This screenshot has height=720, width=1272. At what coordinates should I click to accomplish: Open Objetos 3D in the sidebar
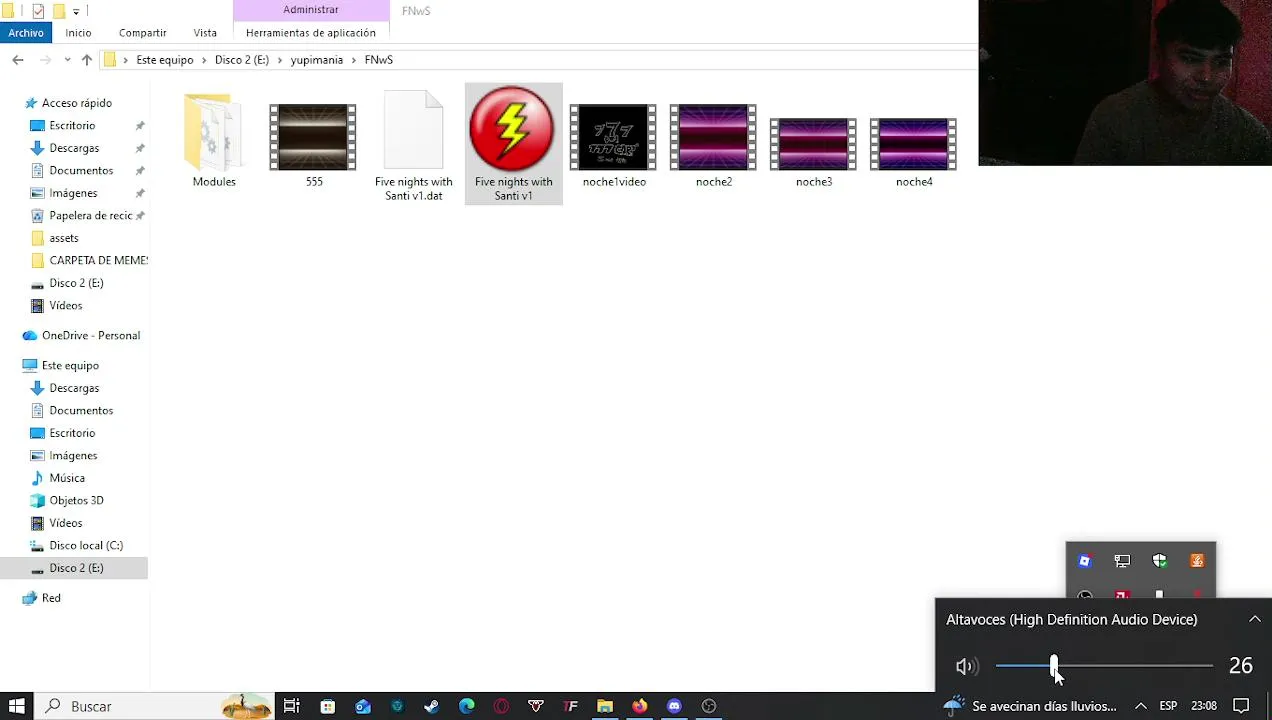click(76, 500)
